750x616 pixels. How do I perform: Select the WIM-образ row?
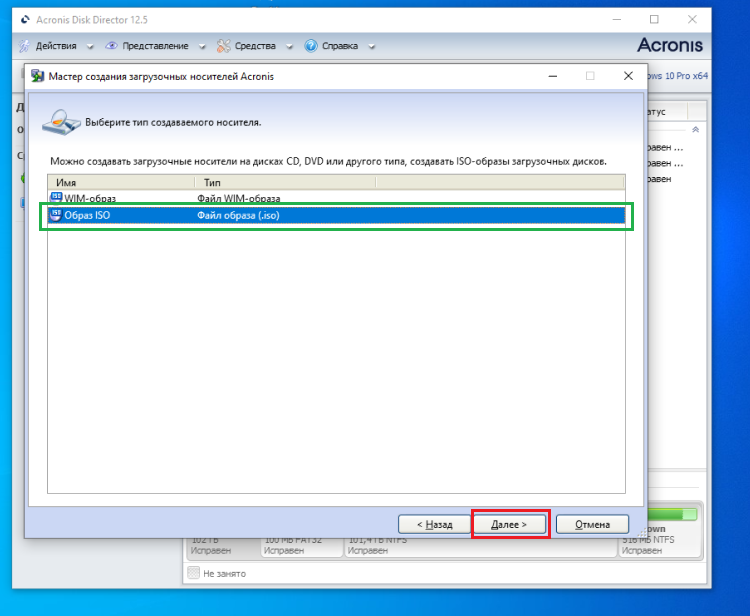(x=336, y=198)
